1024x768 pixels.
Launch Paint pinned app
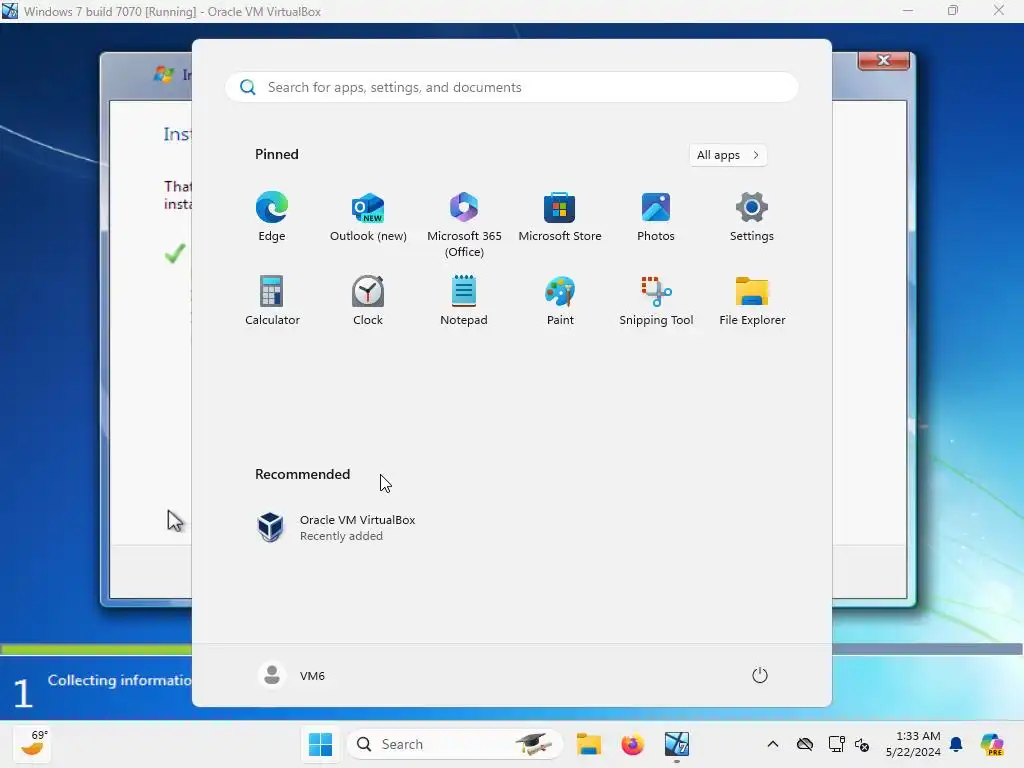[x=560, y=301]
